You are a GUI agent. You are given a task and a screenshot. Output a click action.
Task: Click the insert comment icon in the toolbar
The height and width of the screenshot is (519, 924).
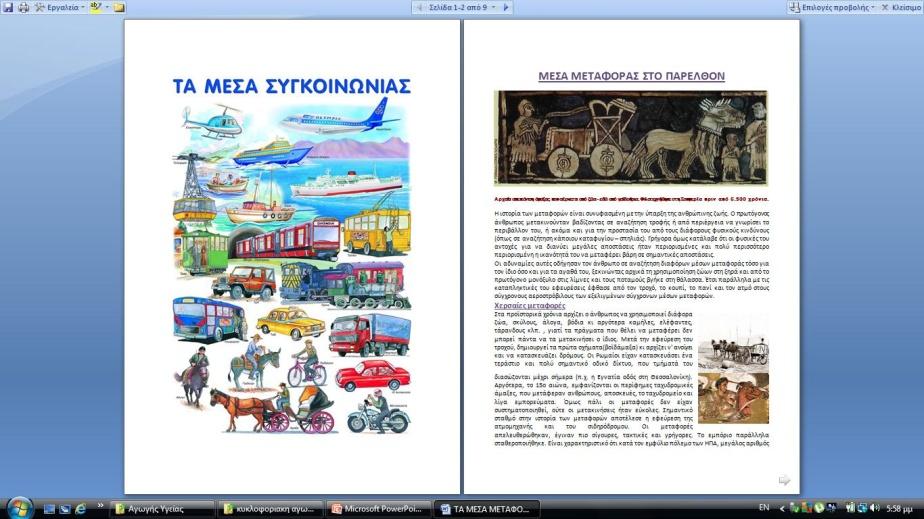point(119,8)
